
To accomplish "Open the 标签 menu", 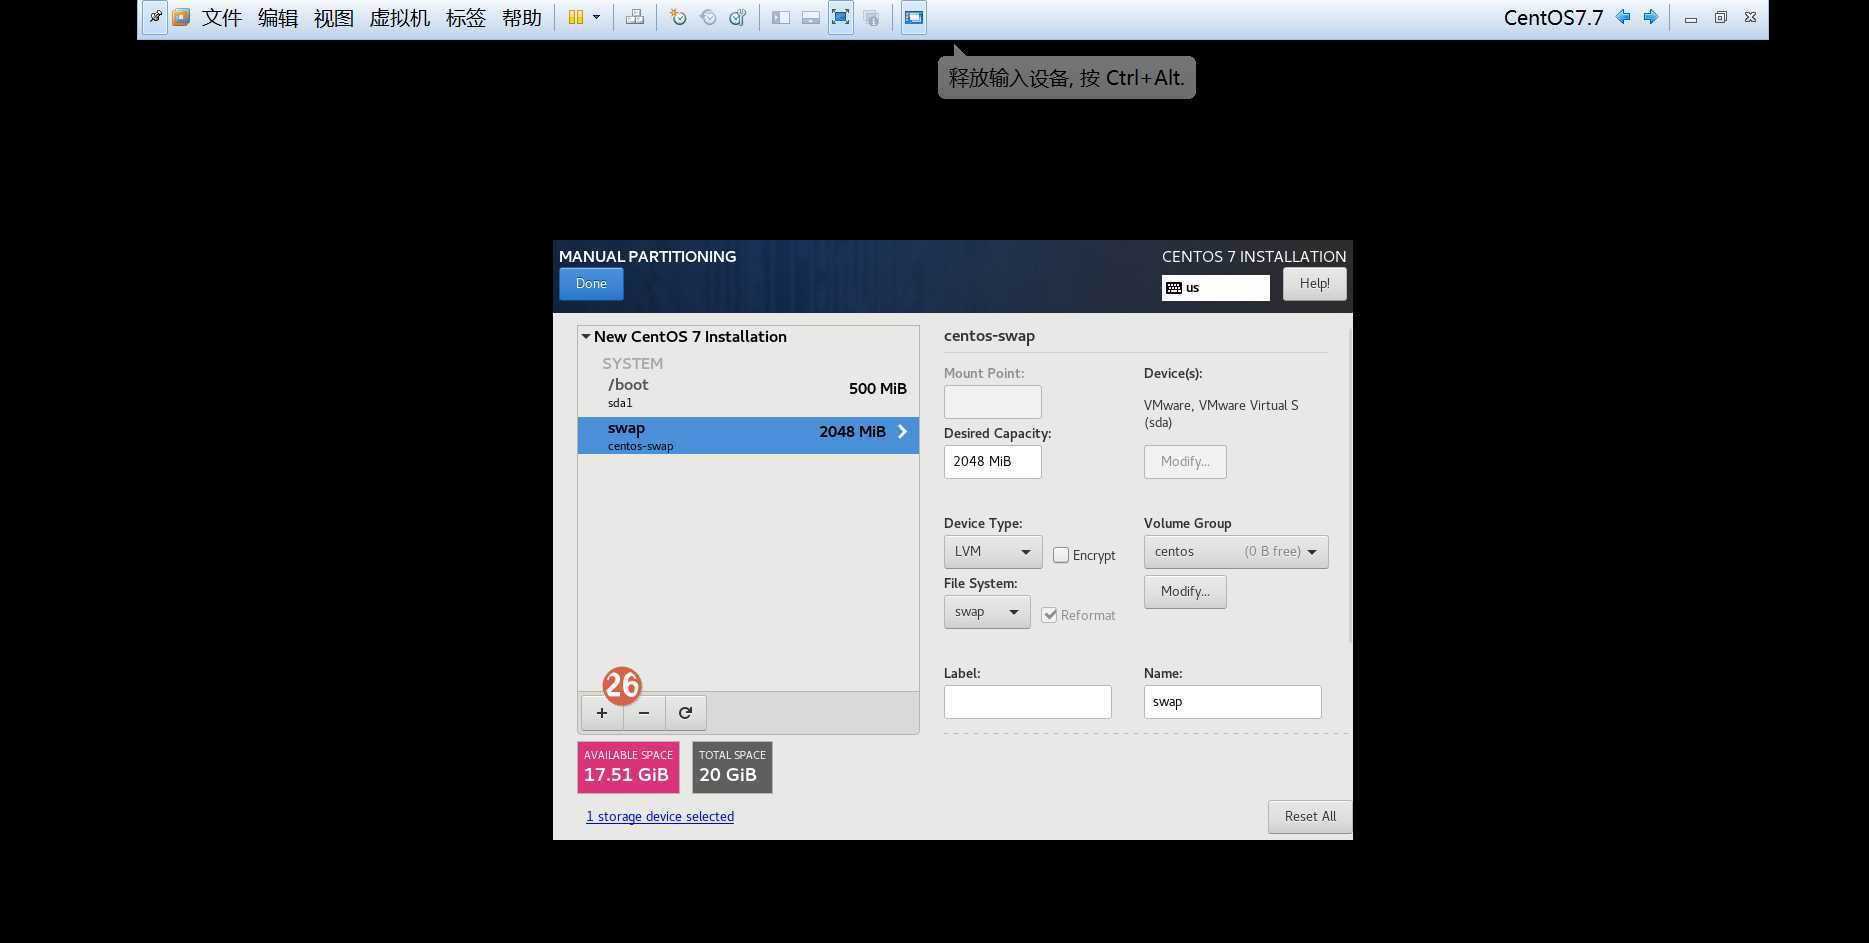I will point(466,17).
